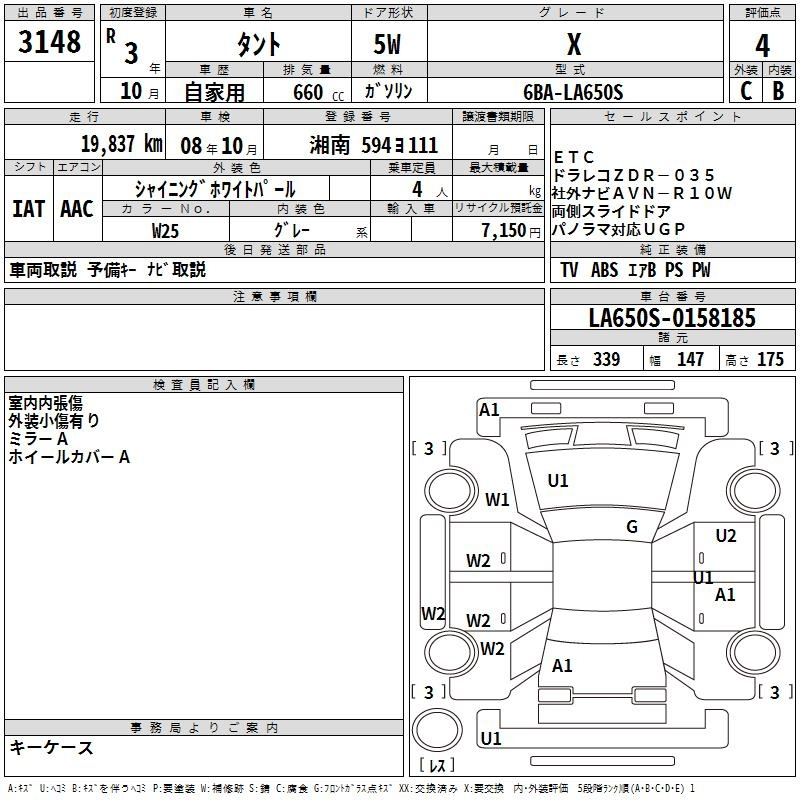The image size is (800, 800).
Task: Click sales point ETC
Action: coord(573,157)
